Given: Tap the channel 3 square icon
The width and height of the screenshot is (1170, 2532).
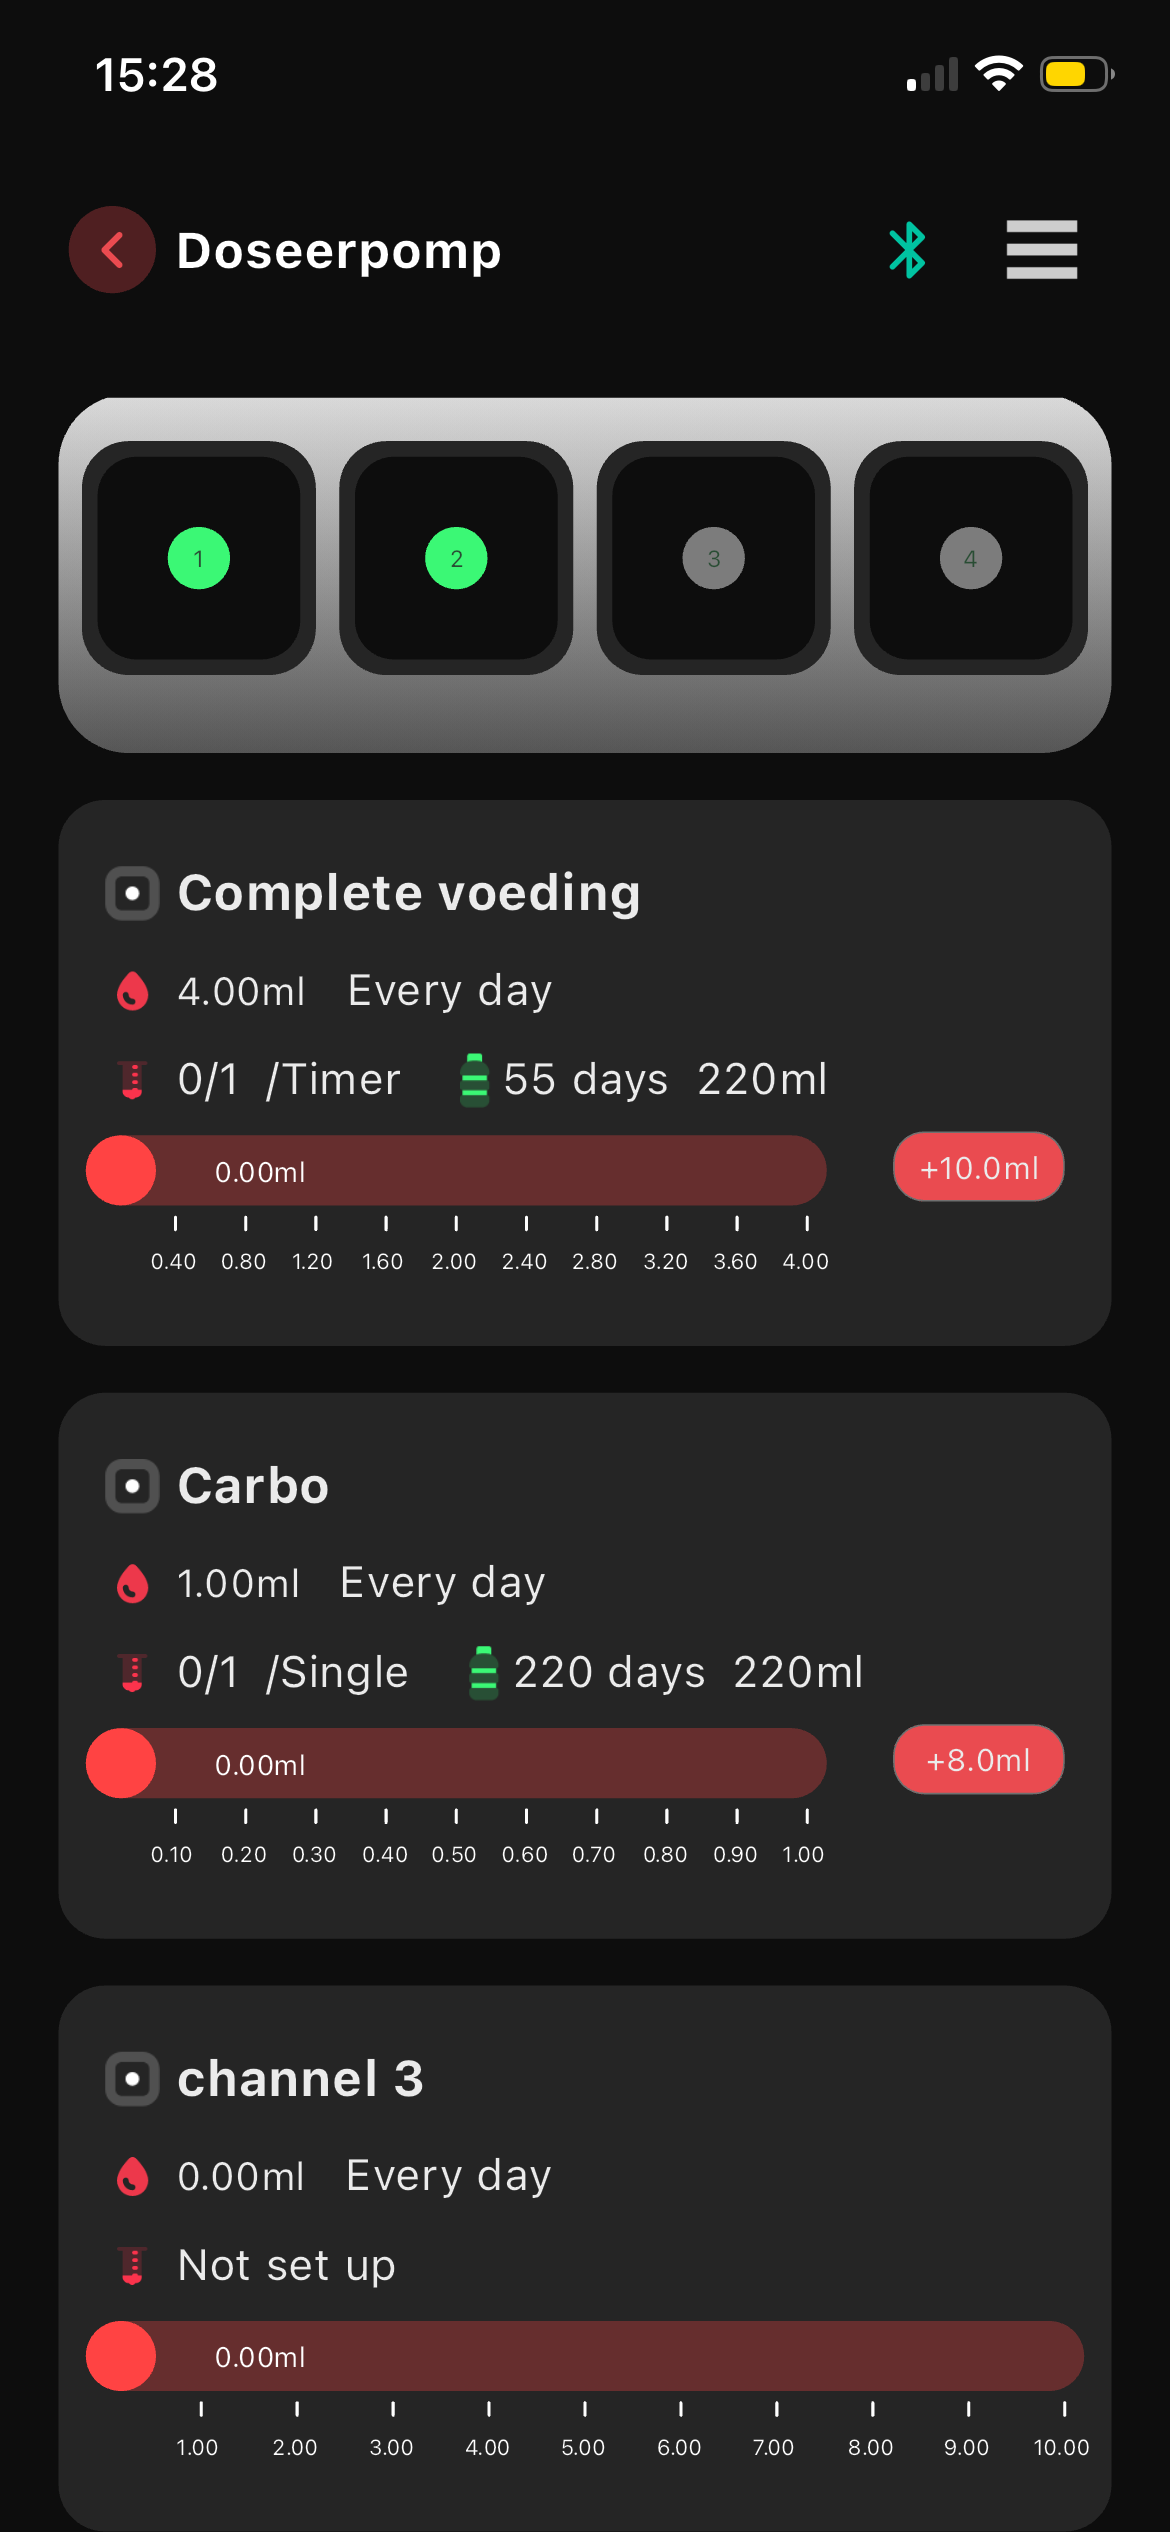Looking at the screenshot, I should pos(132,2080).
